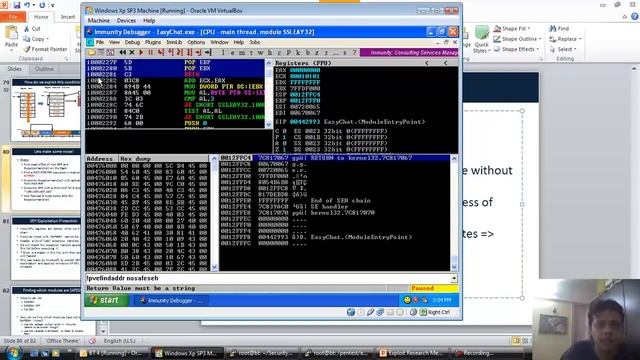Open hardware breakpoints with 'z' button
The height and width of the screenshot is (360, 640).
(x=316, y=52)
